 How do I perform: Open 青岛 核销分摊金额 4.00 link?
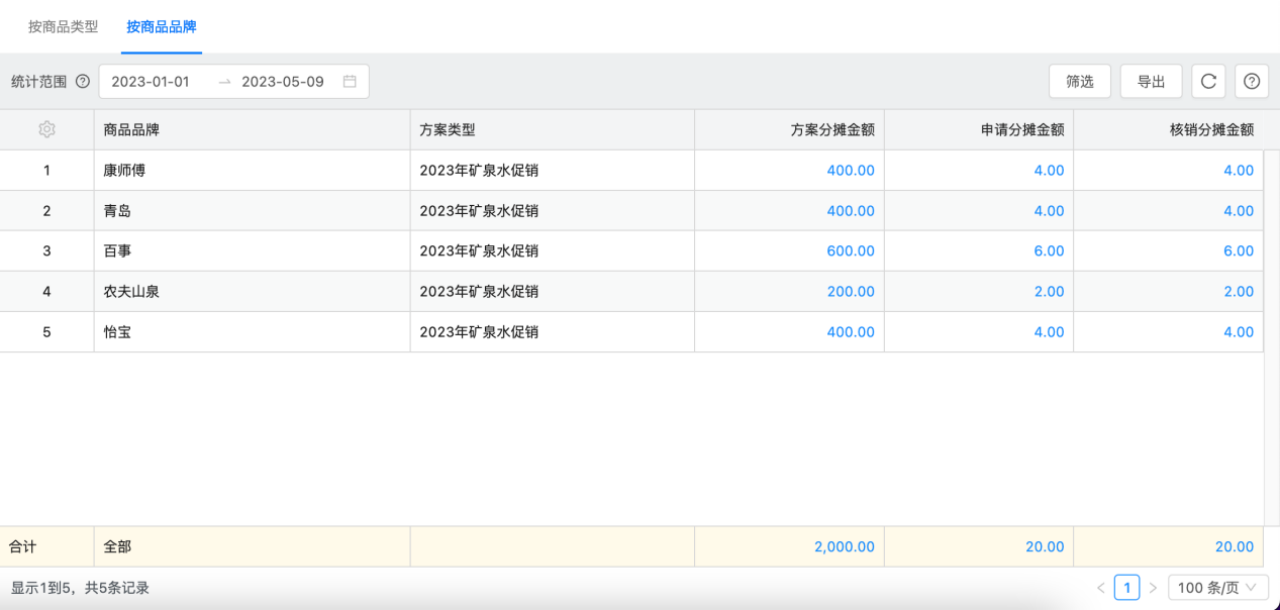pos(1239,211)
